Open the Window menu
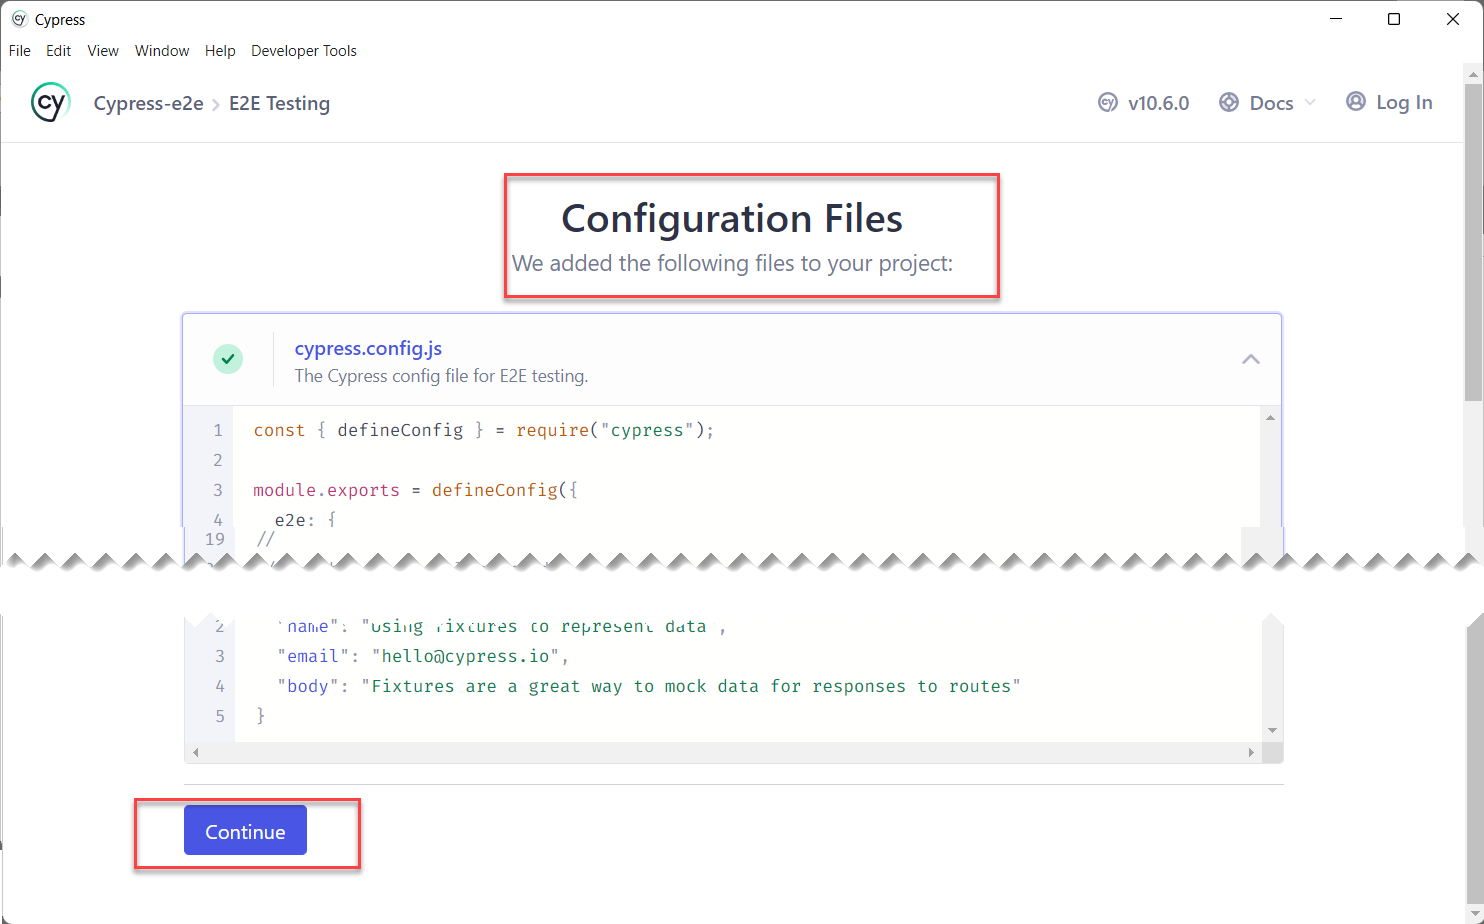1484x924 pixels. pyautogui.click(x=162, y=51)
